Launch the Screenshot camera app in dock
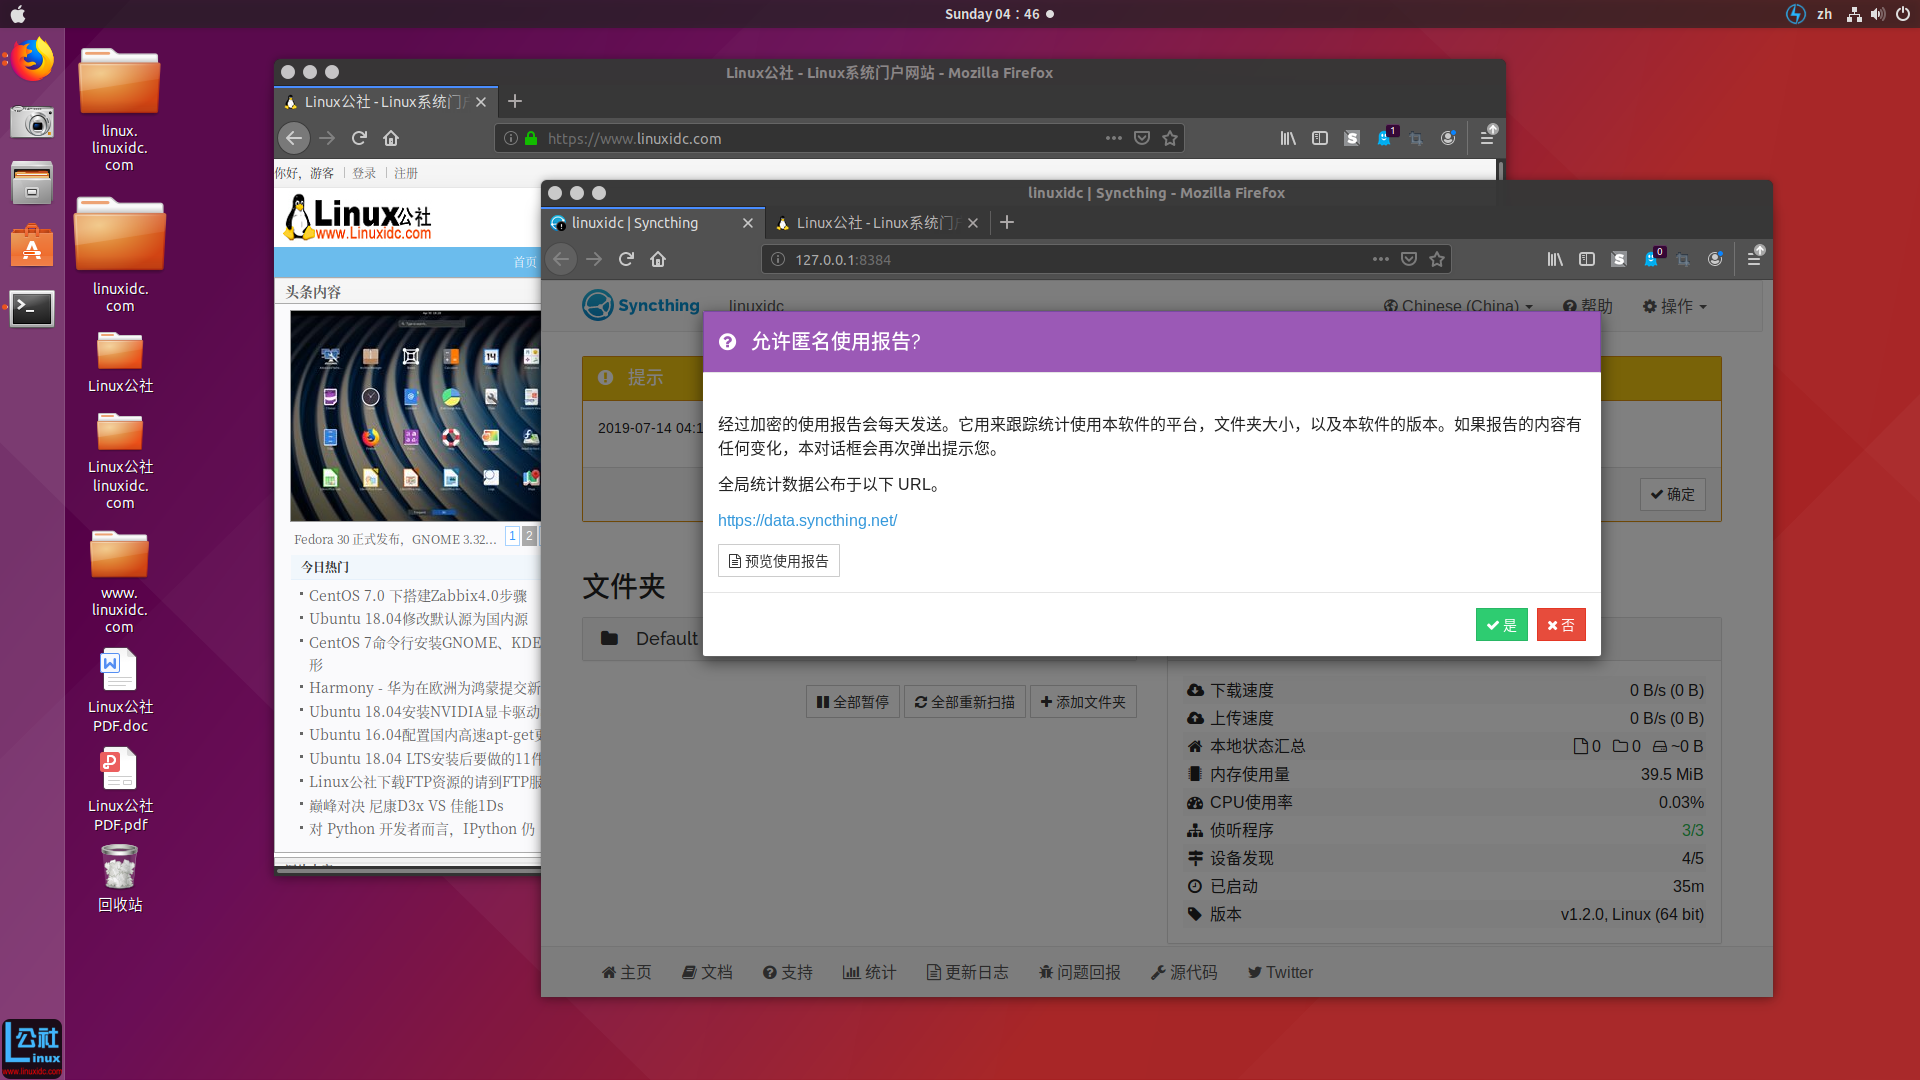 (x=32, y=122)
